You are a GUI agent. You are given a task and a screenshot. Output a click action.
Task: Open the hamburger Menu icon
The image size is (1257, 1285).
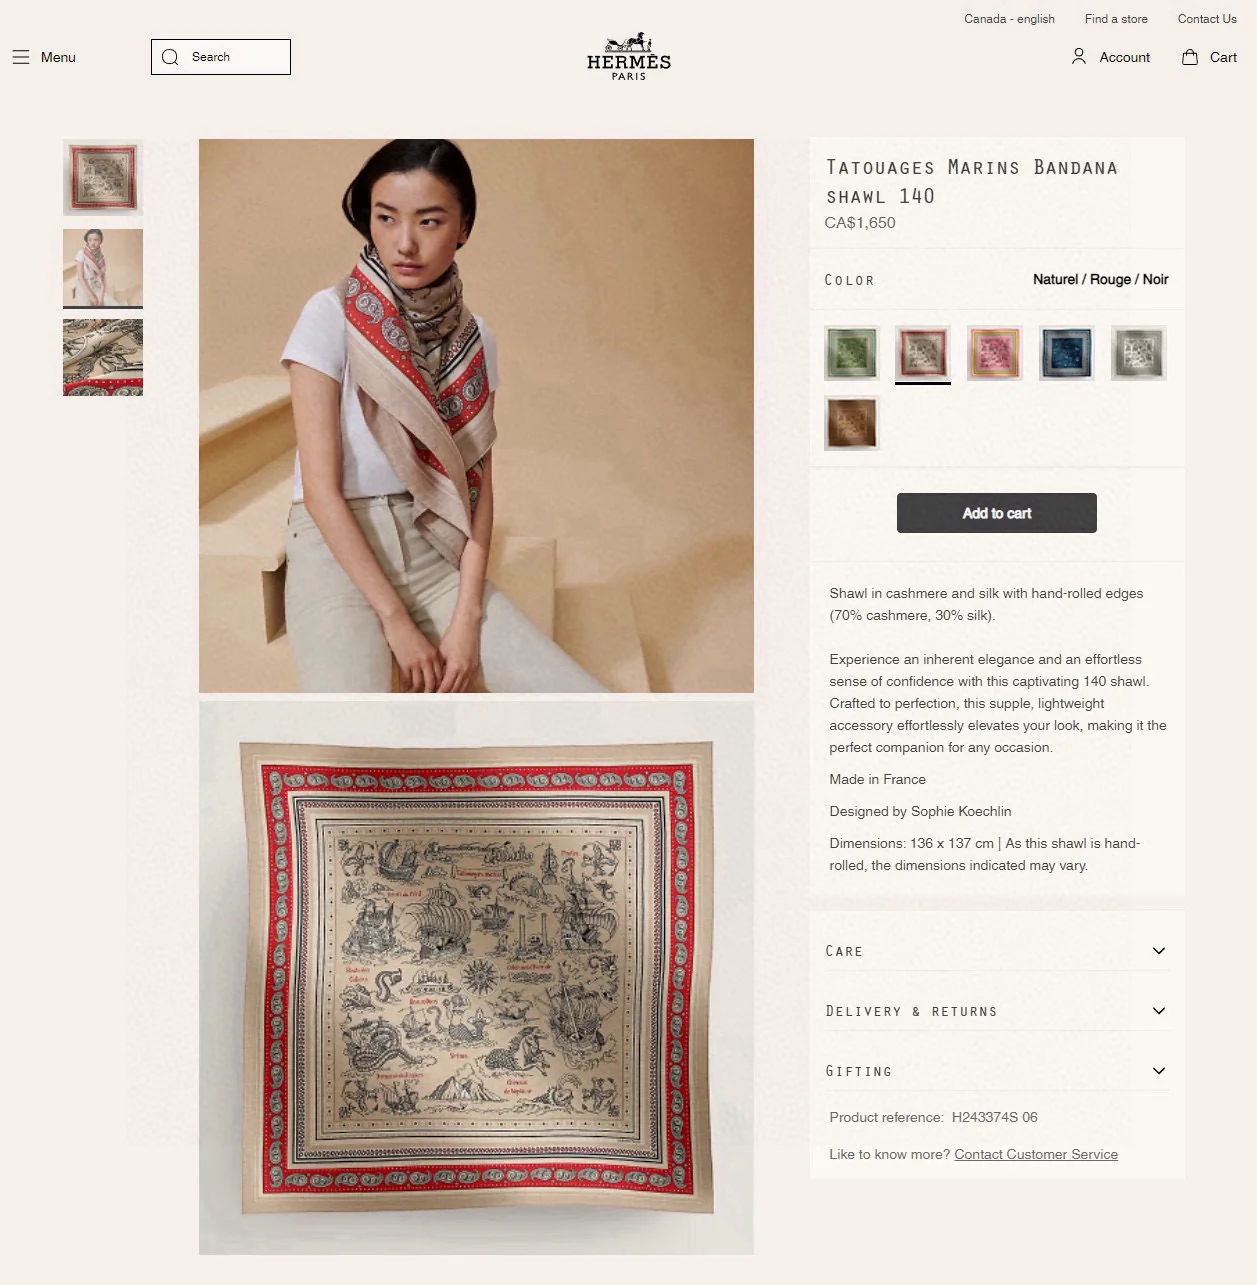tap(21, 57)
